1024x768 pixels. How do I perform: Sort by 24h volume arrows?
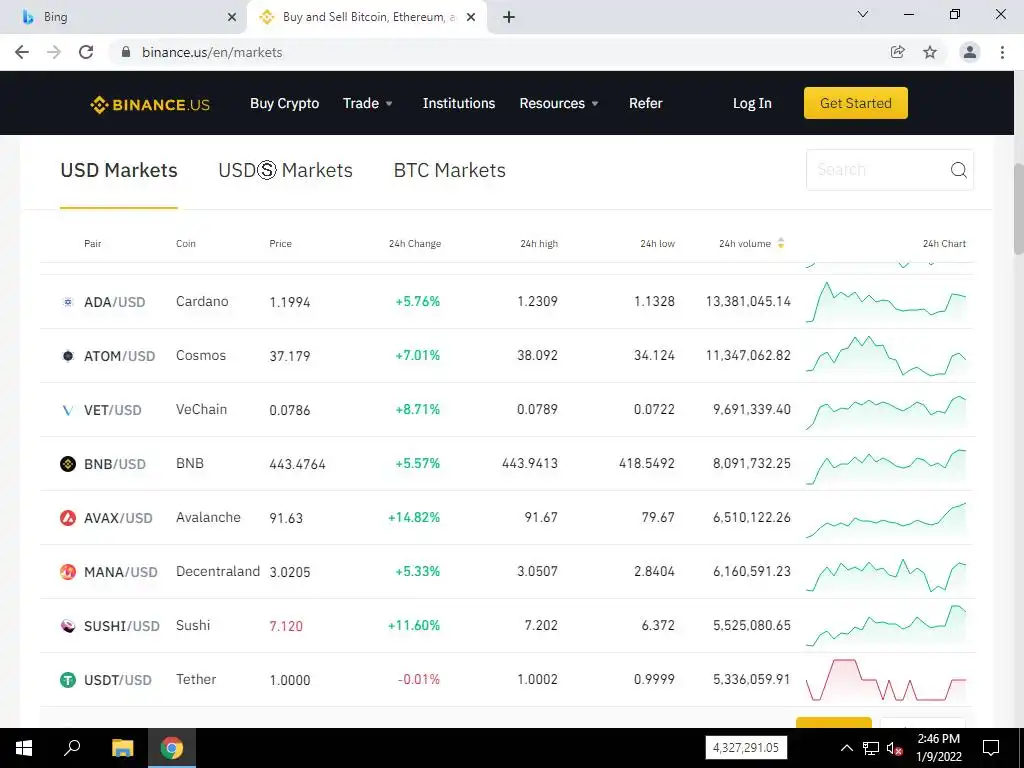pos(780,244)
